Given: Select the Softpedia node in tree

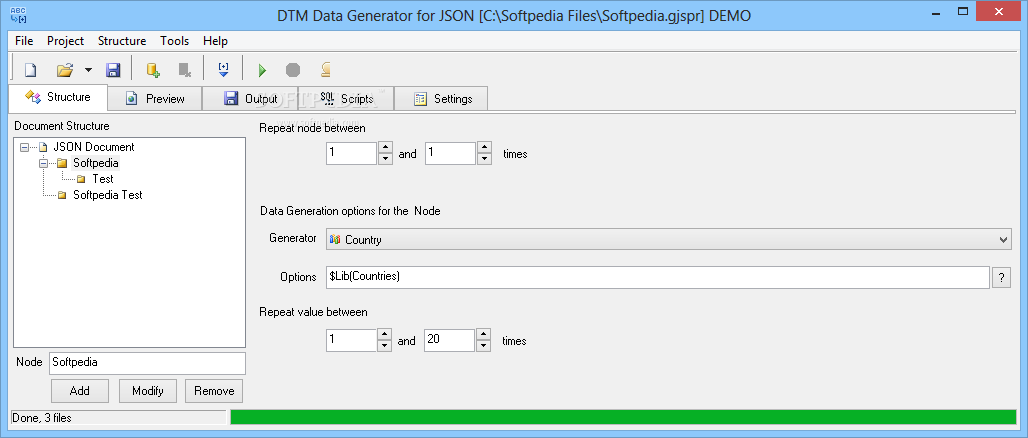Looking at the screenshot, I should point(96,163).
